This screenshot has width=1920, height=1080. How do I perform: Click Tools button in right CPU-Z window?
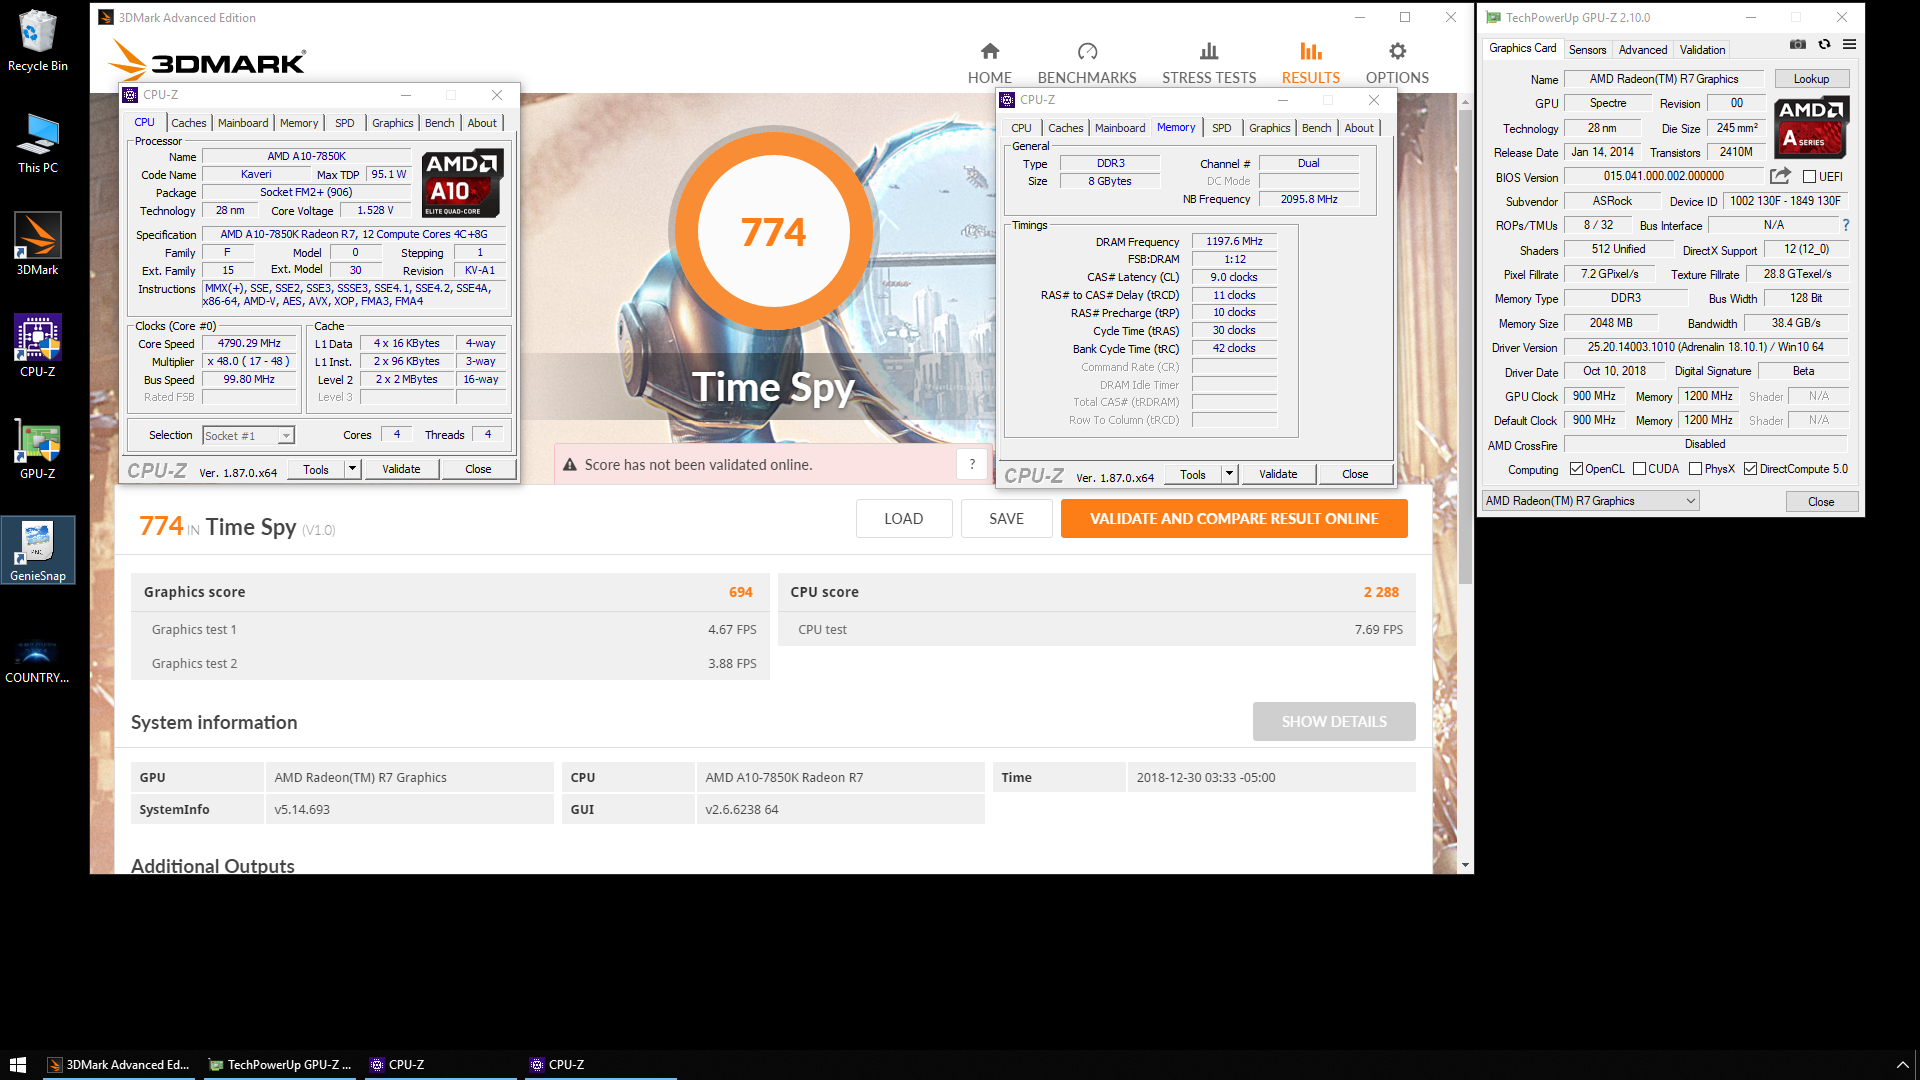[x=1193, y=474]
